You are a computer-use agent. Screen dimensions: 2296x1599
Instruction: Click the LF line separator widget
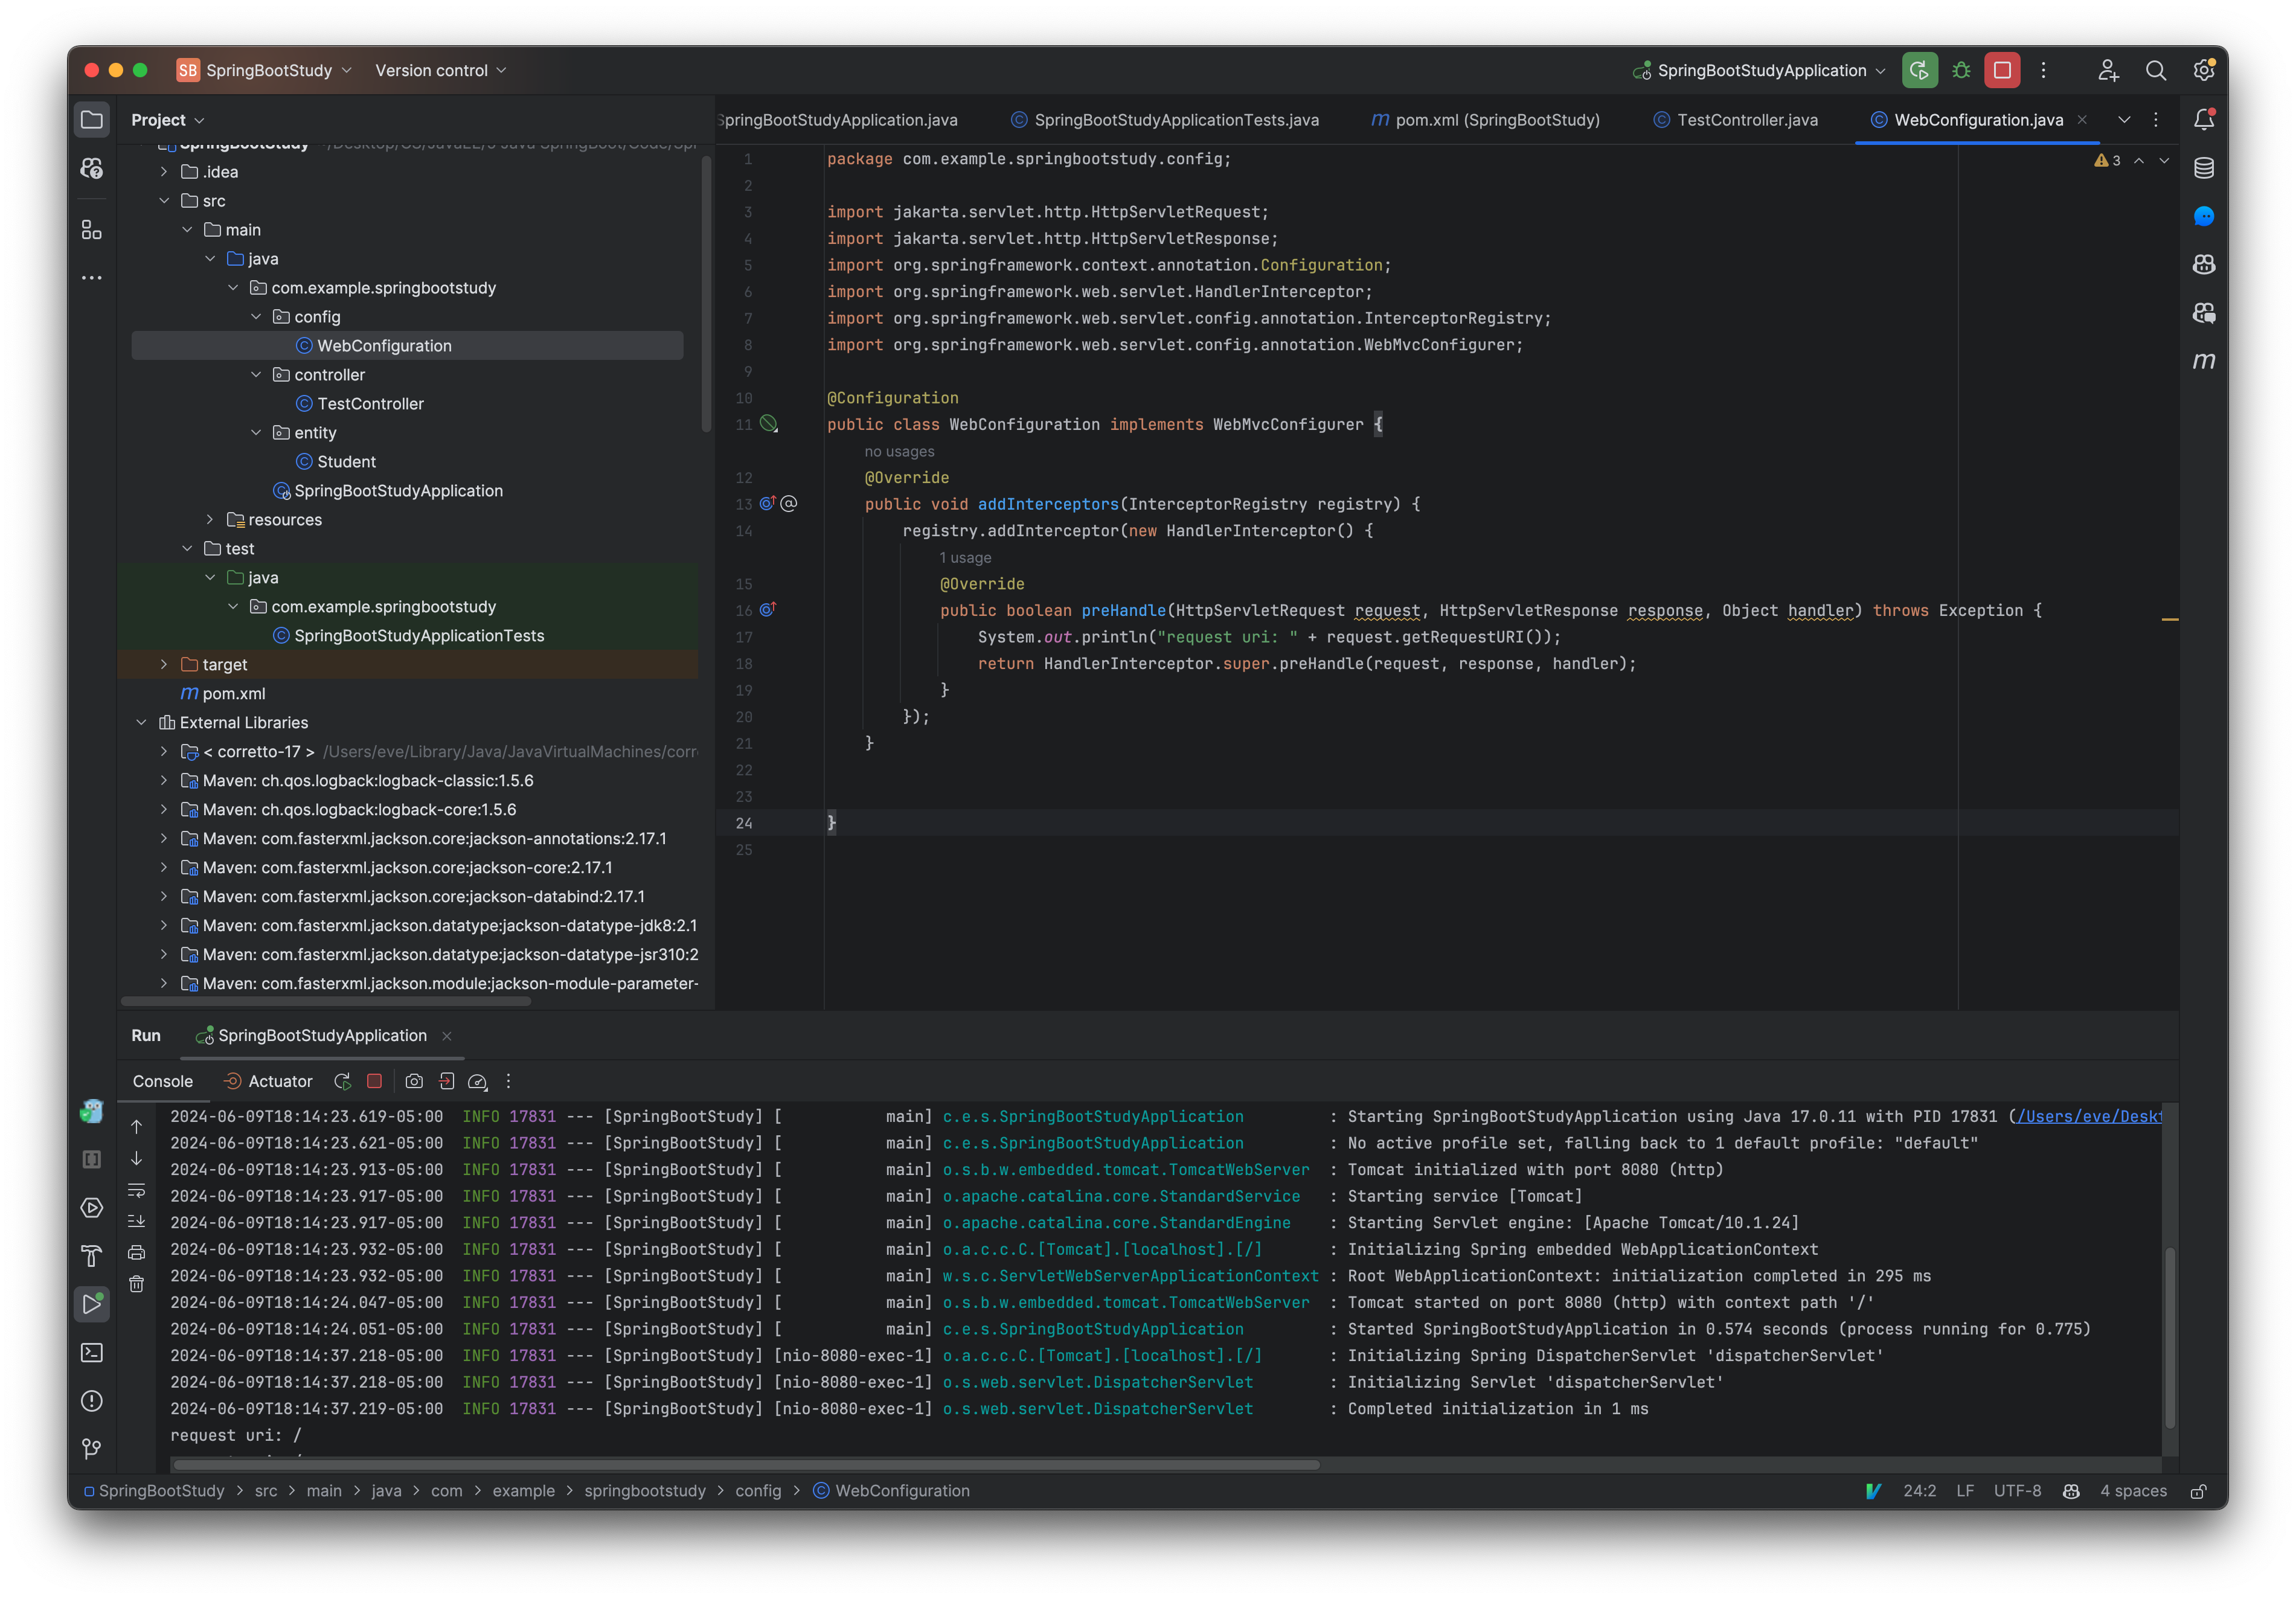[x=1965, y=1491]
